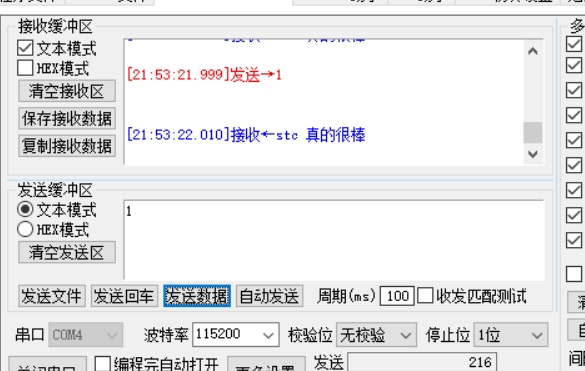This screenshot has height=371, width=585.
Task: Select 文本模式 radio button in send buffer
Action: [25, 209]
